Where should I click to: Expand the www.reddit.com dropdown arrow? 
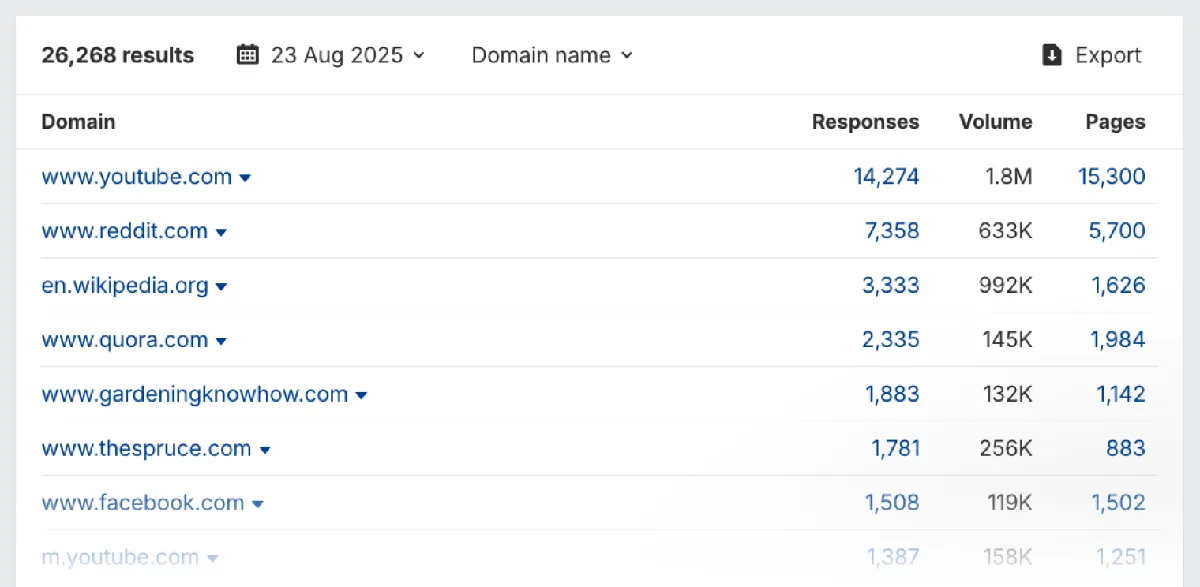tap(221, 232)
